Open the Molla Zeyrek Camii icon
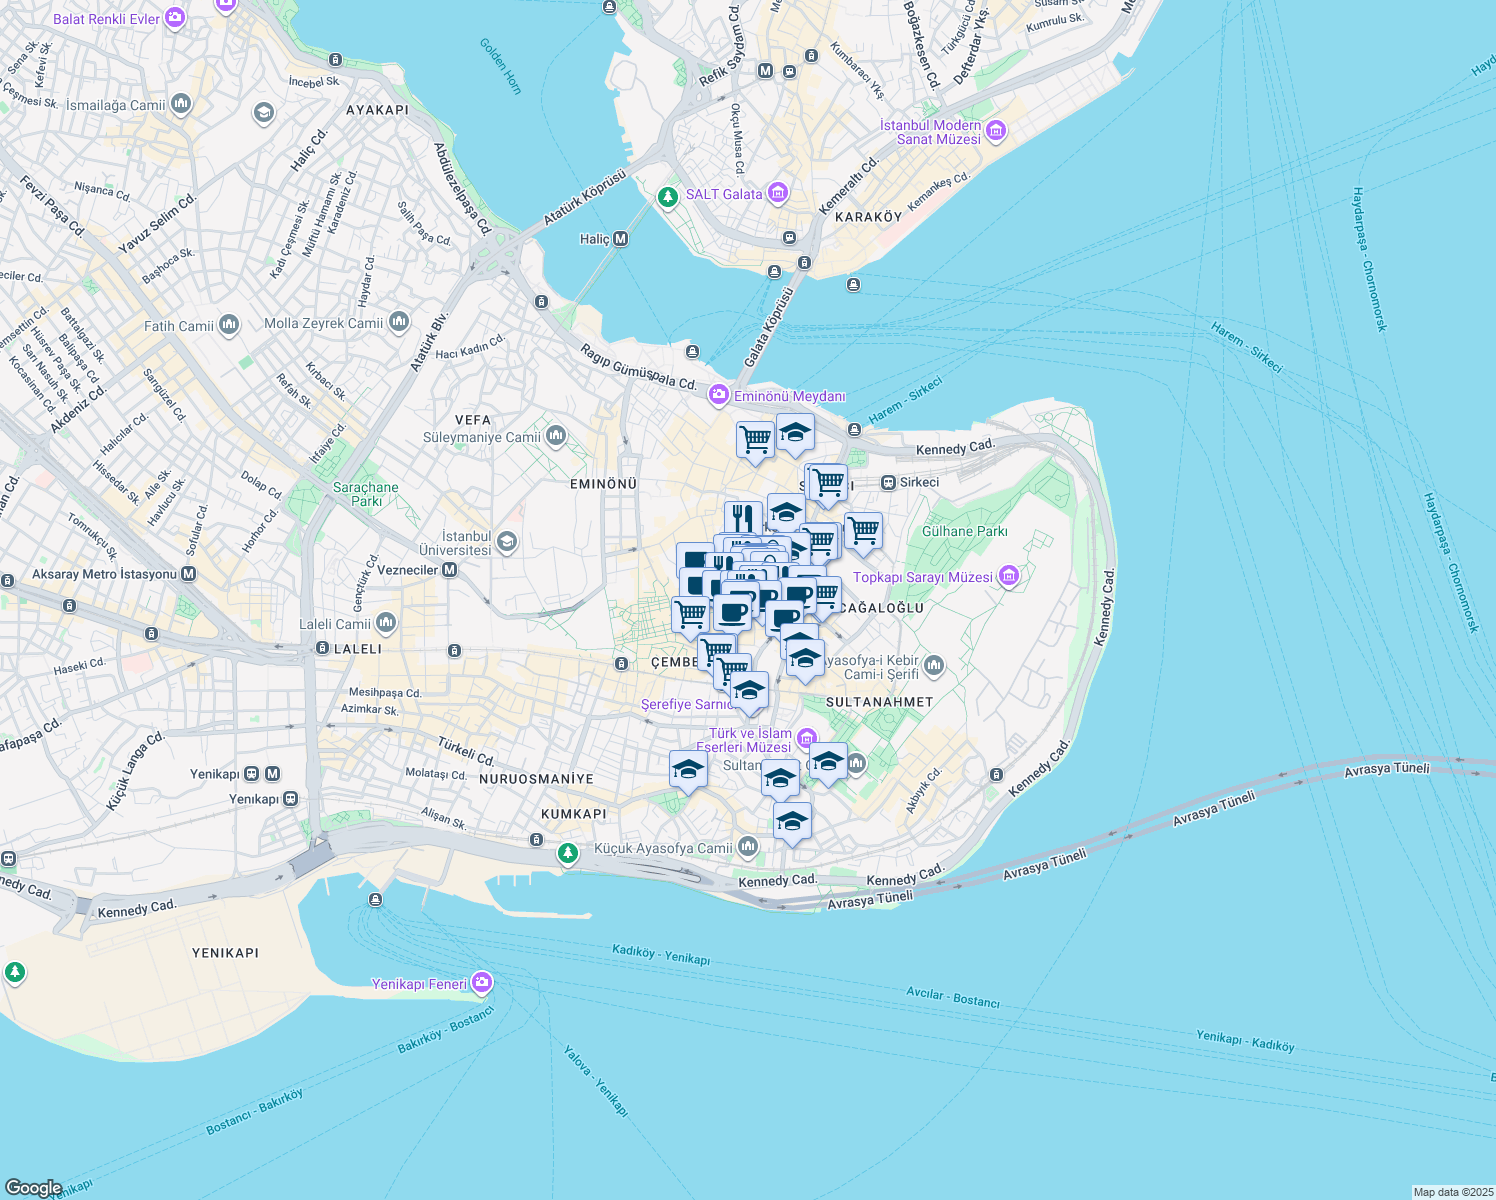 pos(399,322)
